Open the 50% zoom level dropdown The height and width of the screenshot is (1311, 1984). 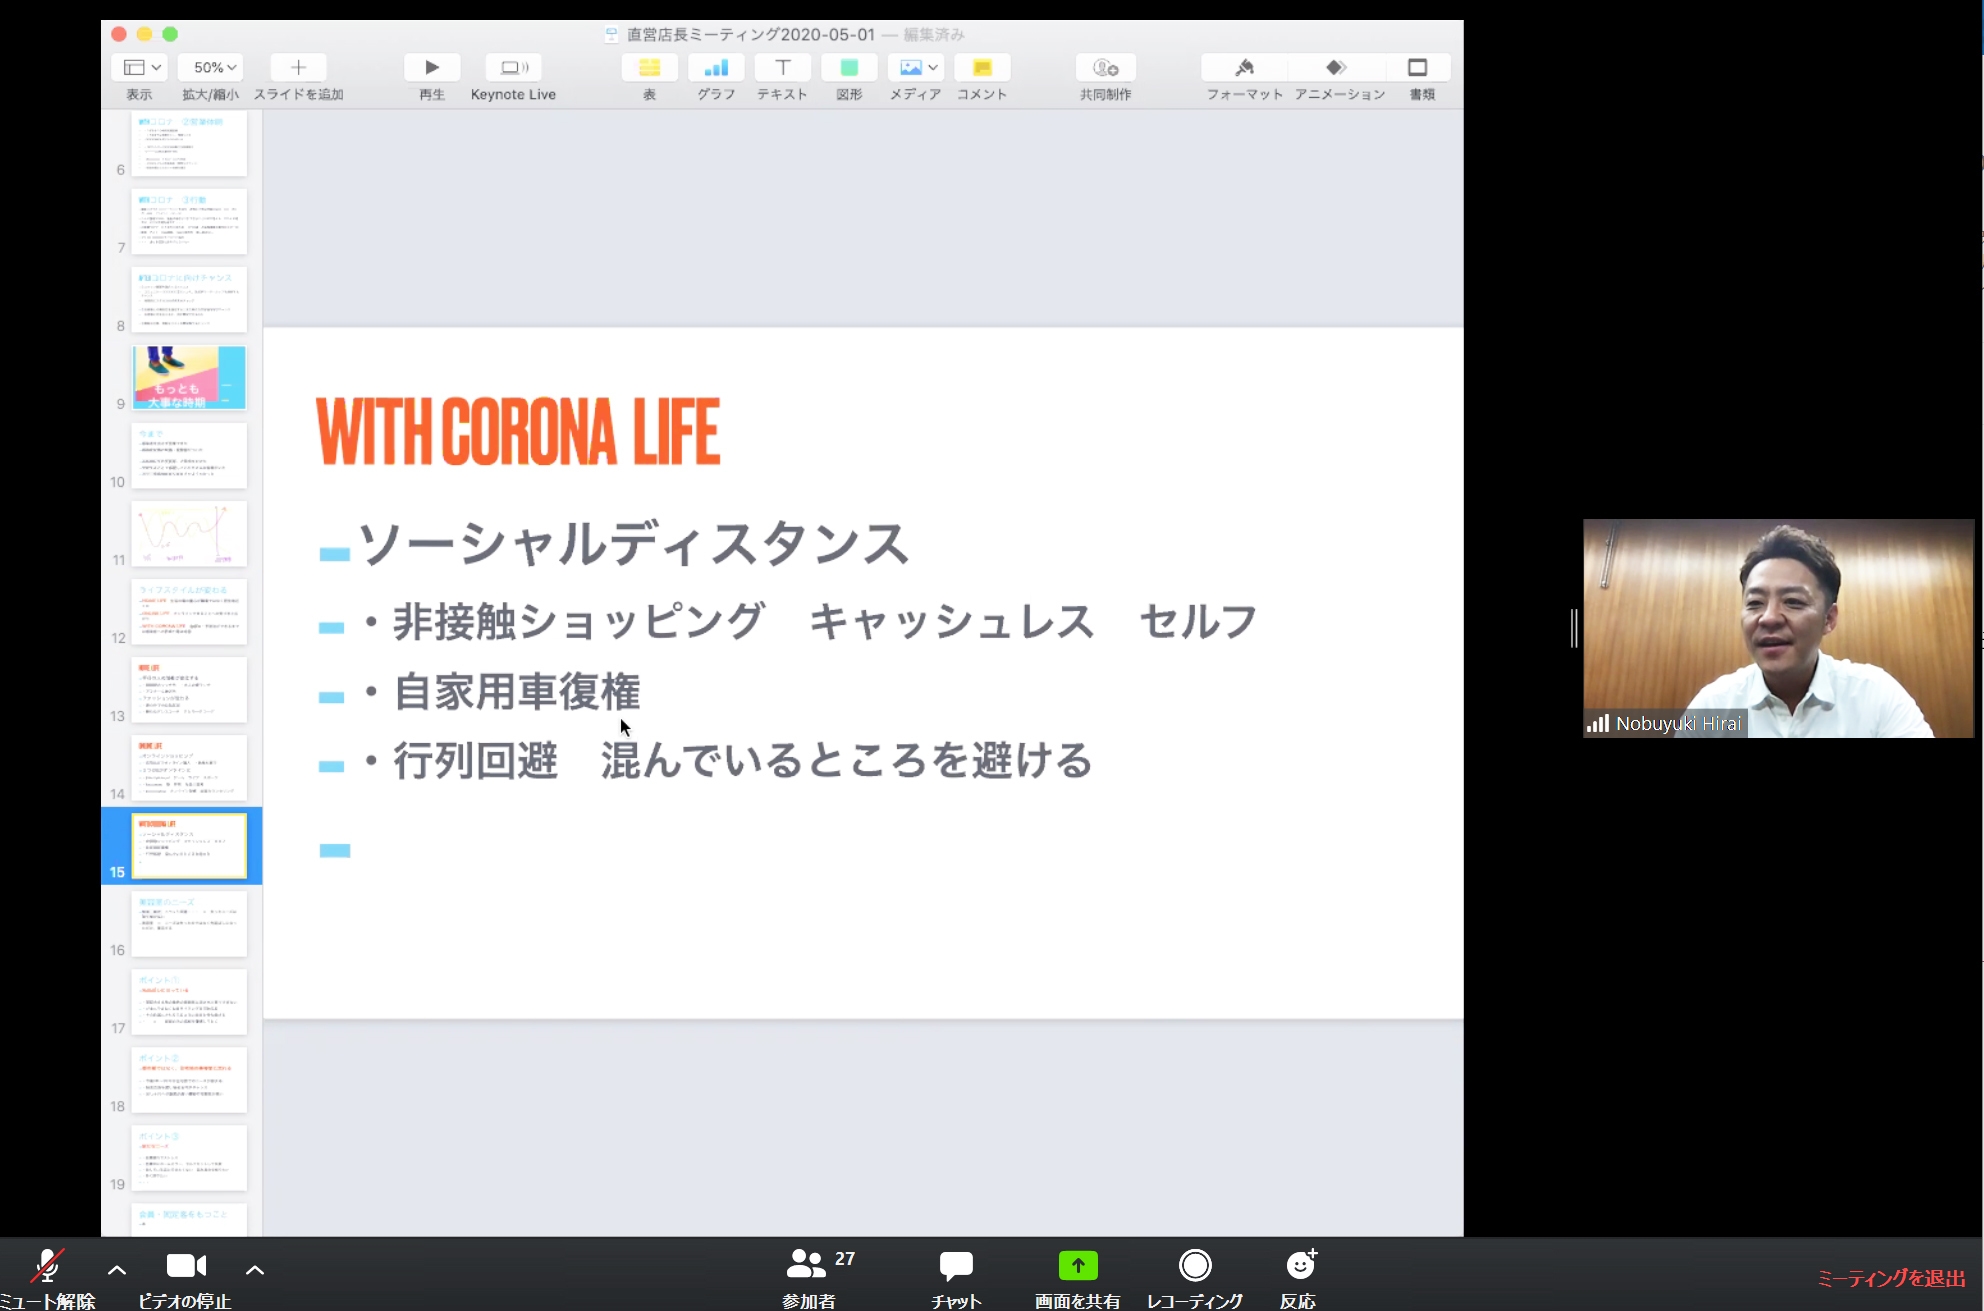(x=212, y=68)
